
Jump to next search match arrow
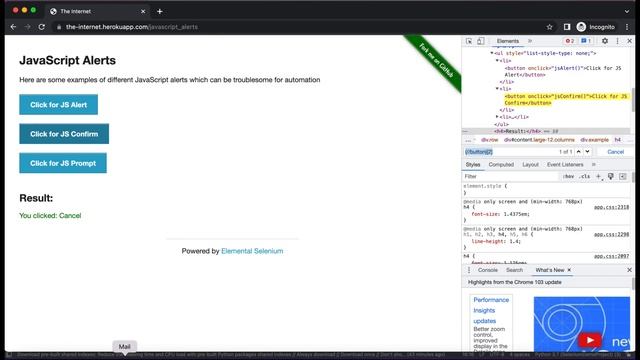point(587,151)
